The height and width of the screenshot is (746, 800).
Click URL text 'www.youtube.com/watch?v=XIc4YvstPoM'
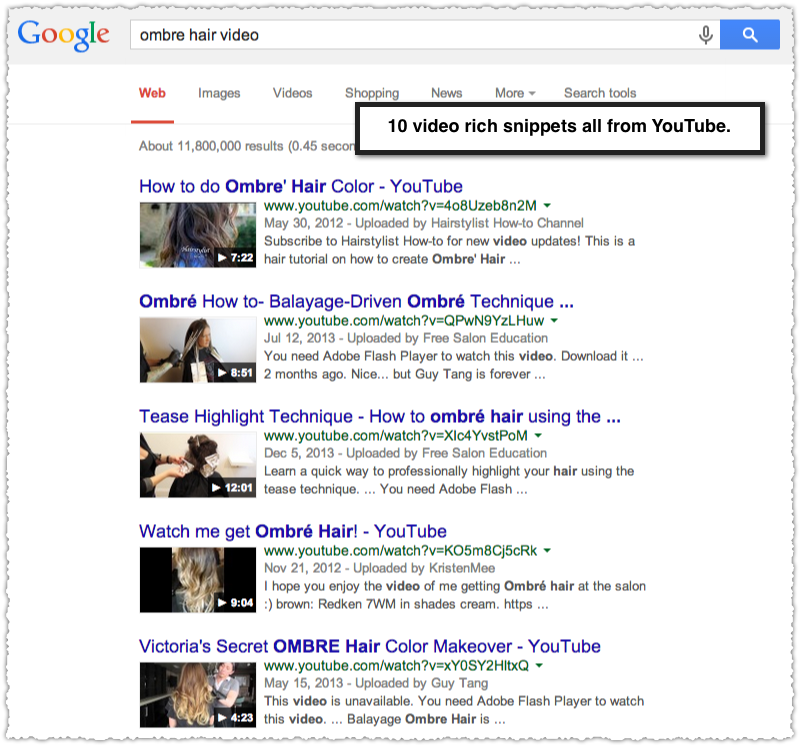coord(396,436)
